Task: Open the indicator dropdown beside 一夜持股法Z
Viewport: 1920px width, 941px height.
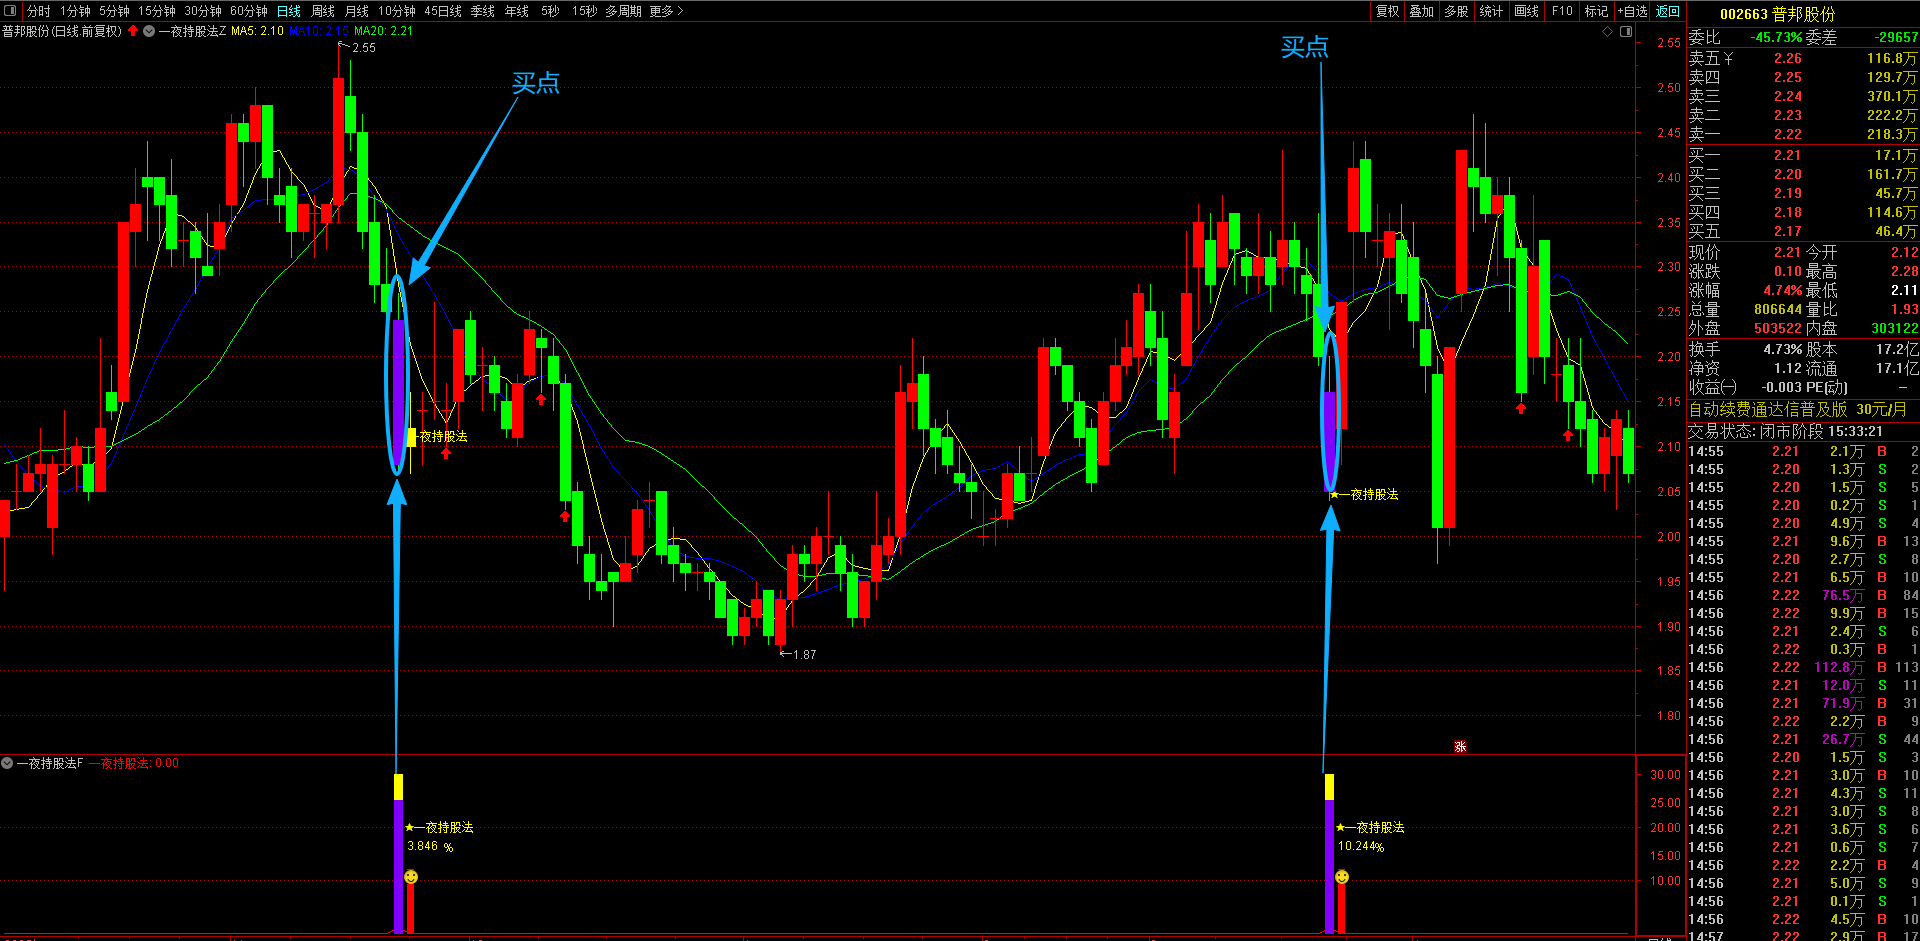Action: (x=149, y=32)
